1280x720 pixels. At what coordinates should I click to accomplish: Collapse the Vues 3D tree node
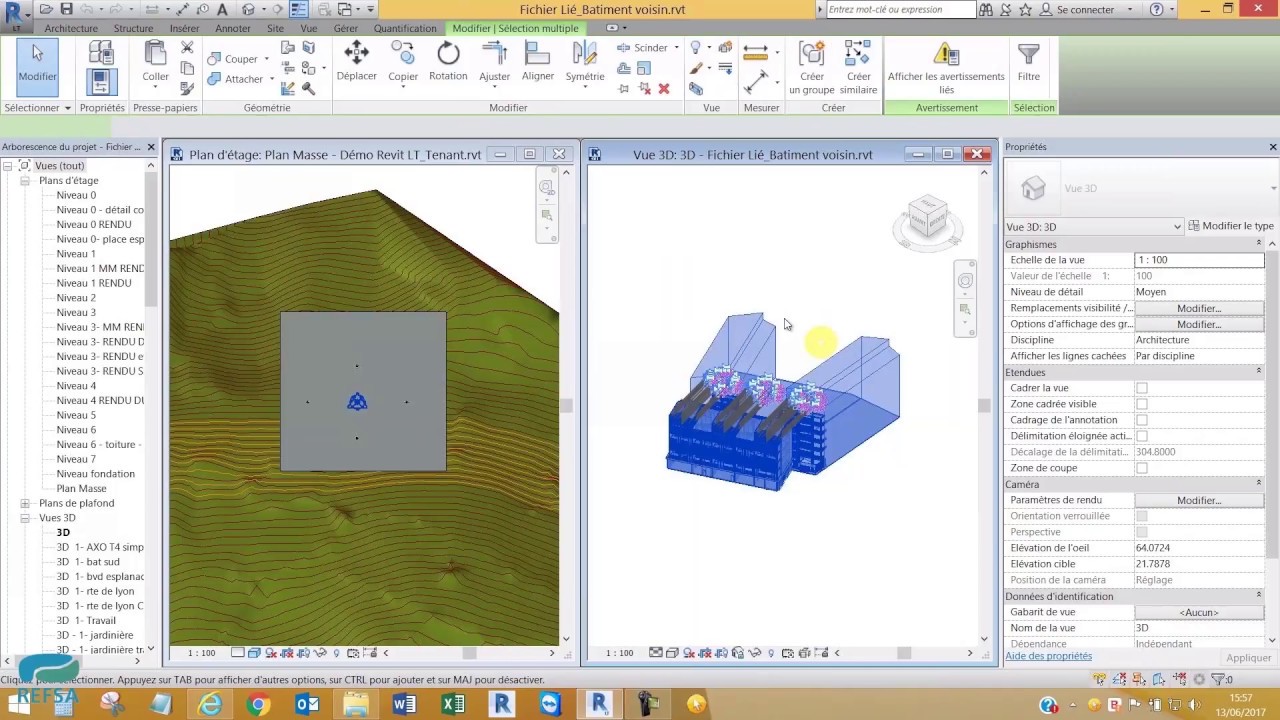[25, 518]
